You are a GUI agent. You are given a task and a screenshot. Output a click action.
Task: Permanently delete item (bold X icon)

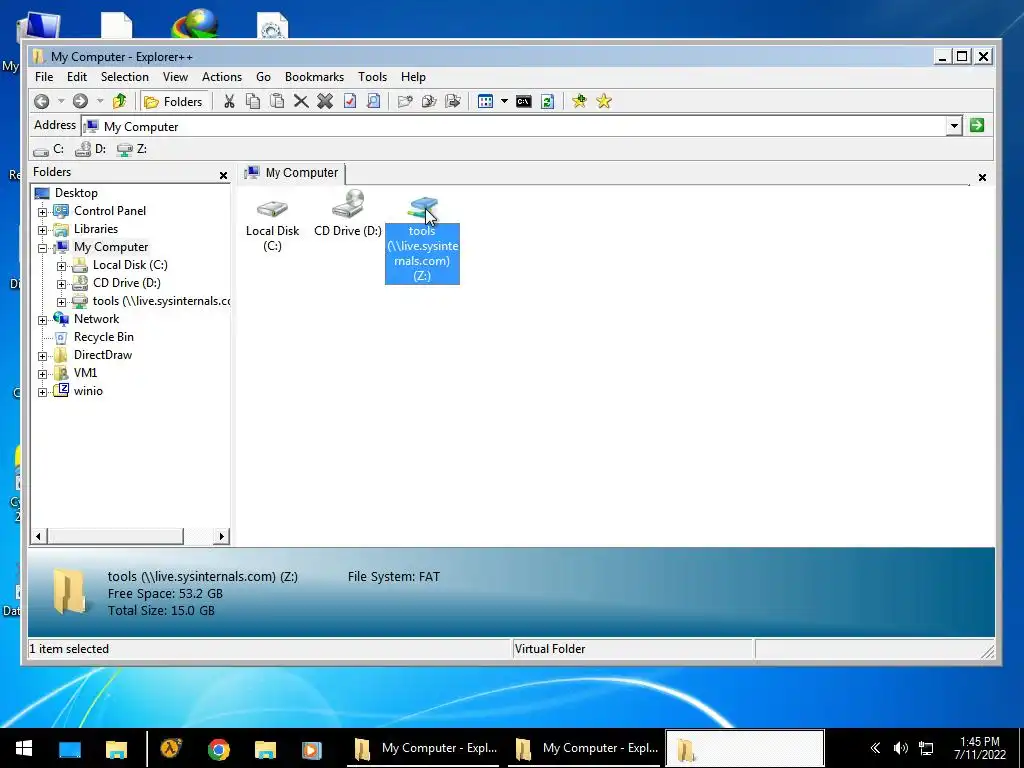tap(325, 101)
